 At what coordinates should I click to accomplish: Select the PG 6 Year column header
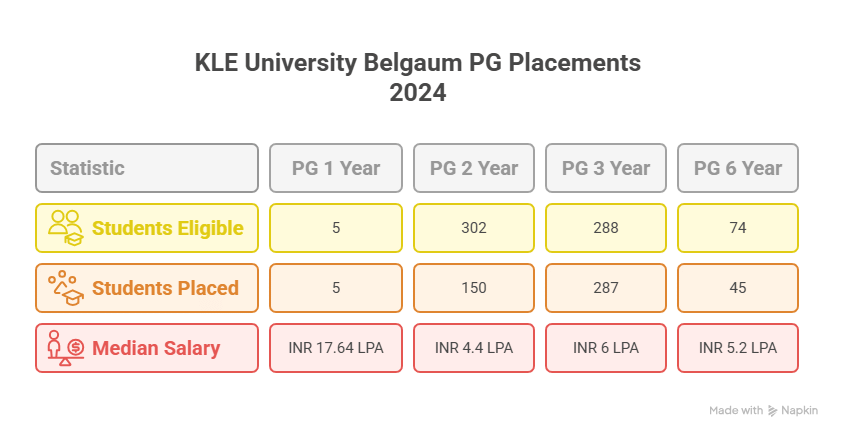[x=738, y=168]
